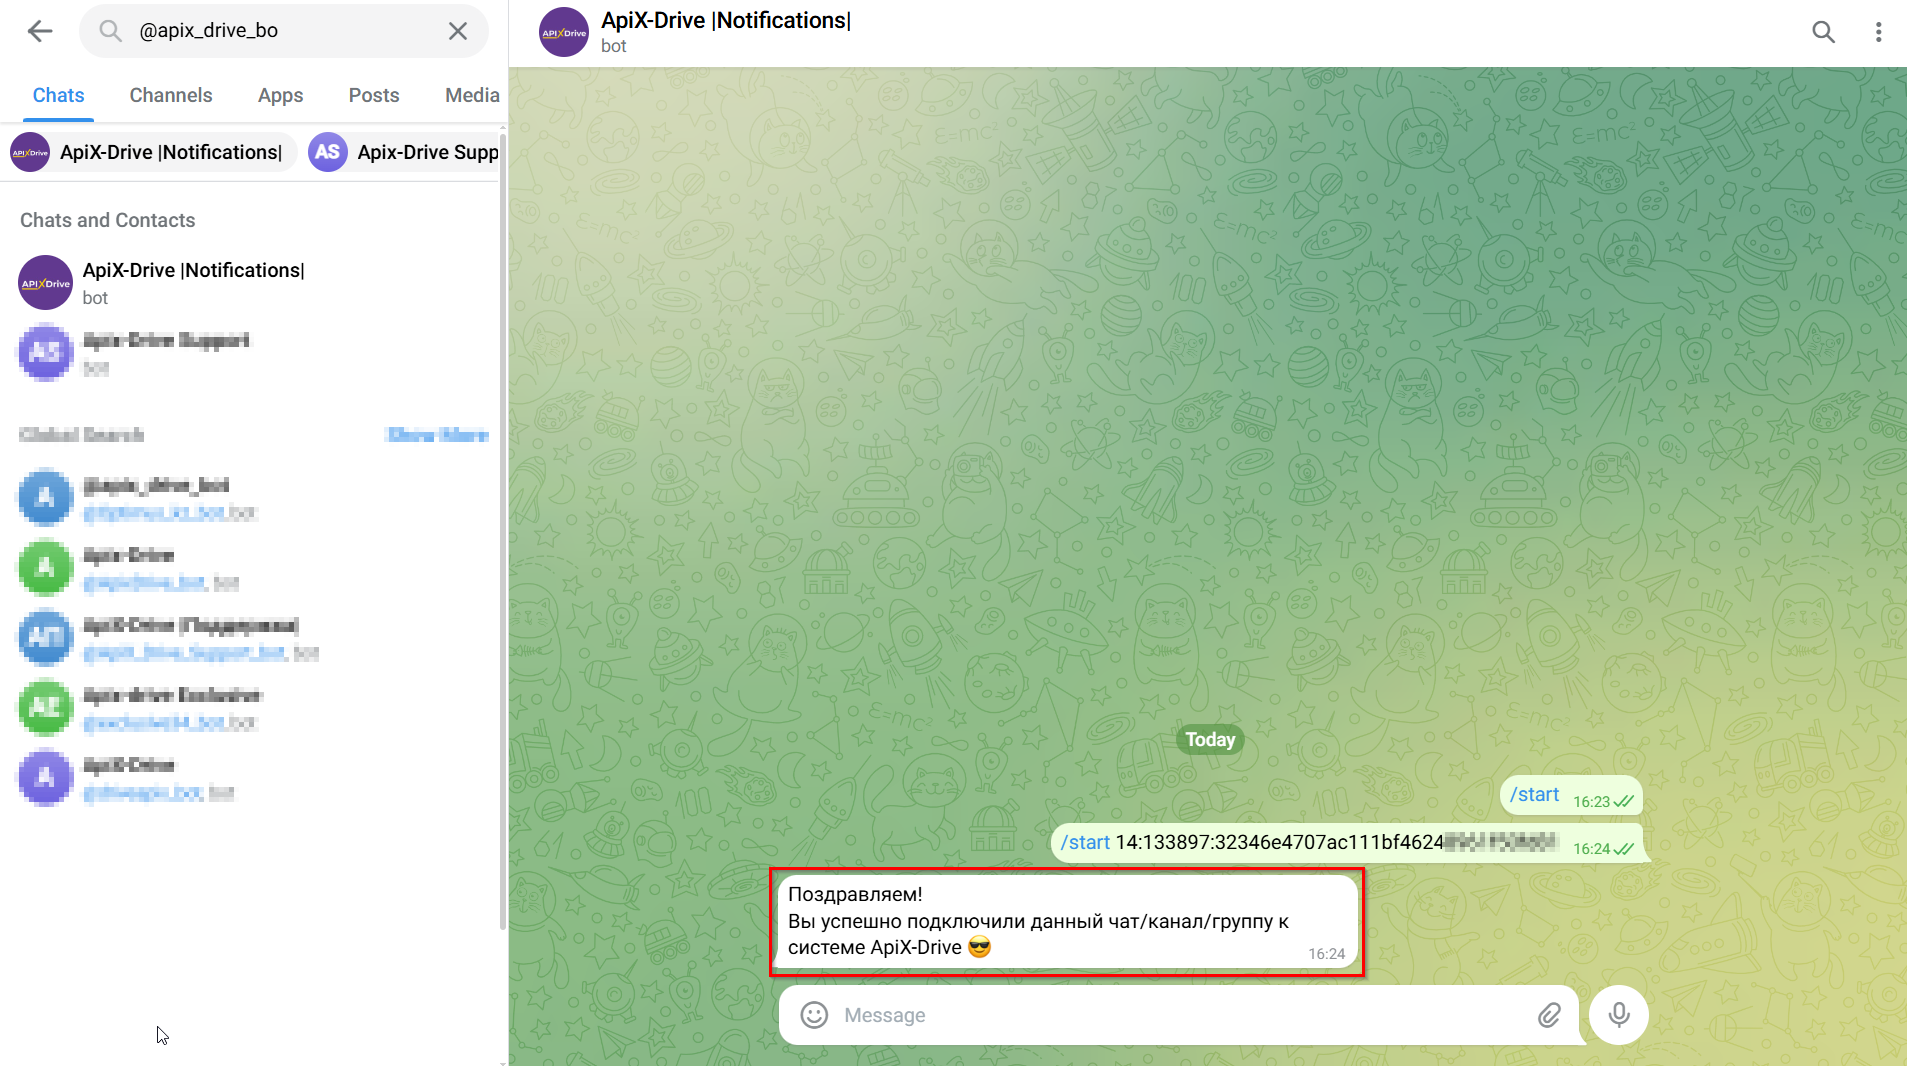Open the Posts tab
The image size is (1907, 1066).
coord(374,95)
